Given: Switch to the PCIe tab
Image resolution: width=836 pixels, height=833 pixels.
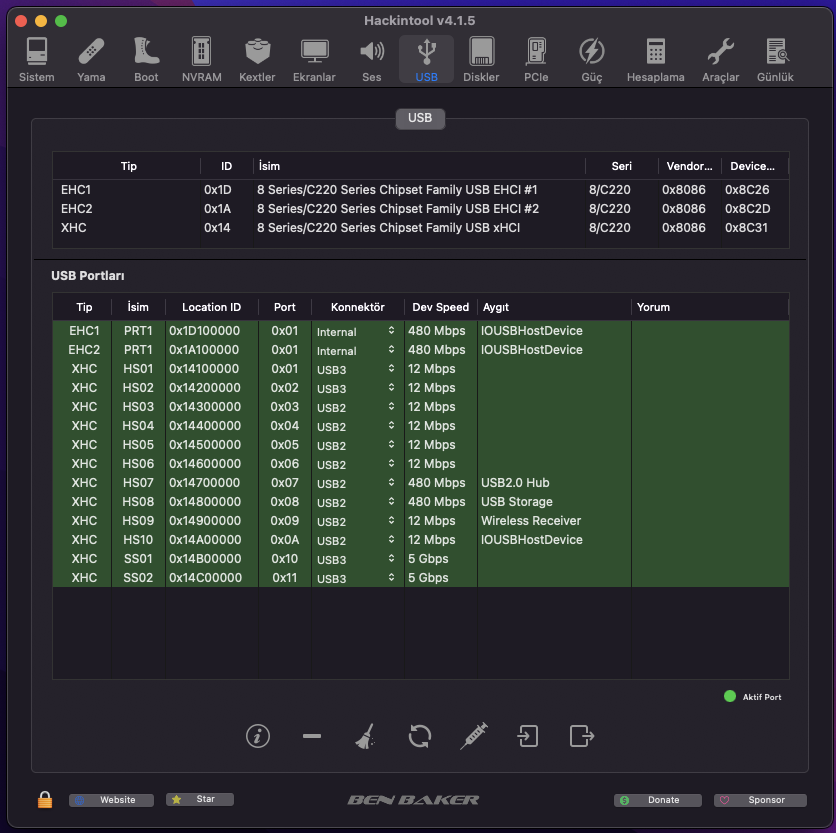Looking at the screenshot, I should [536, 60].
